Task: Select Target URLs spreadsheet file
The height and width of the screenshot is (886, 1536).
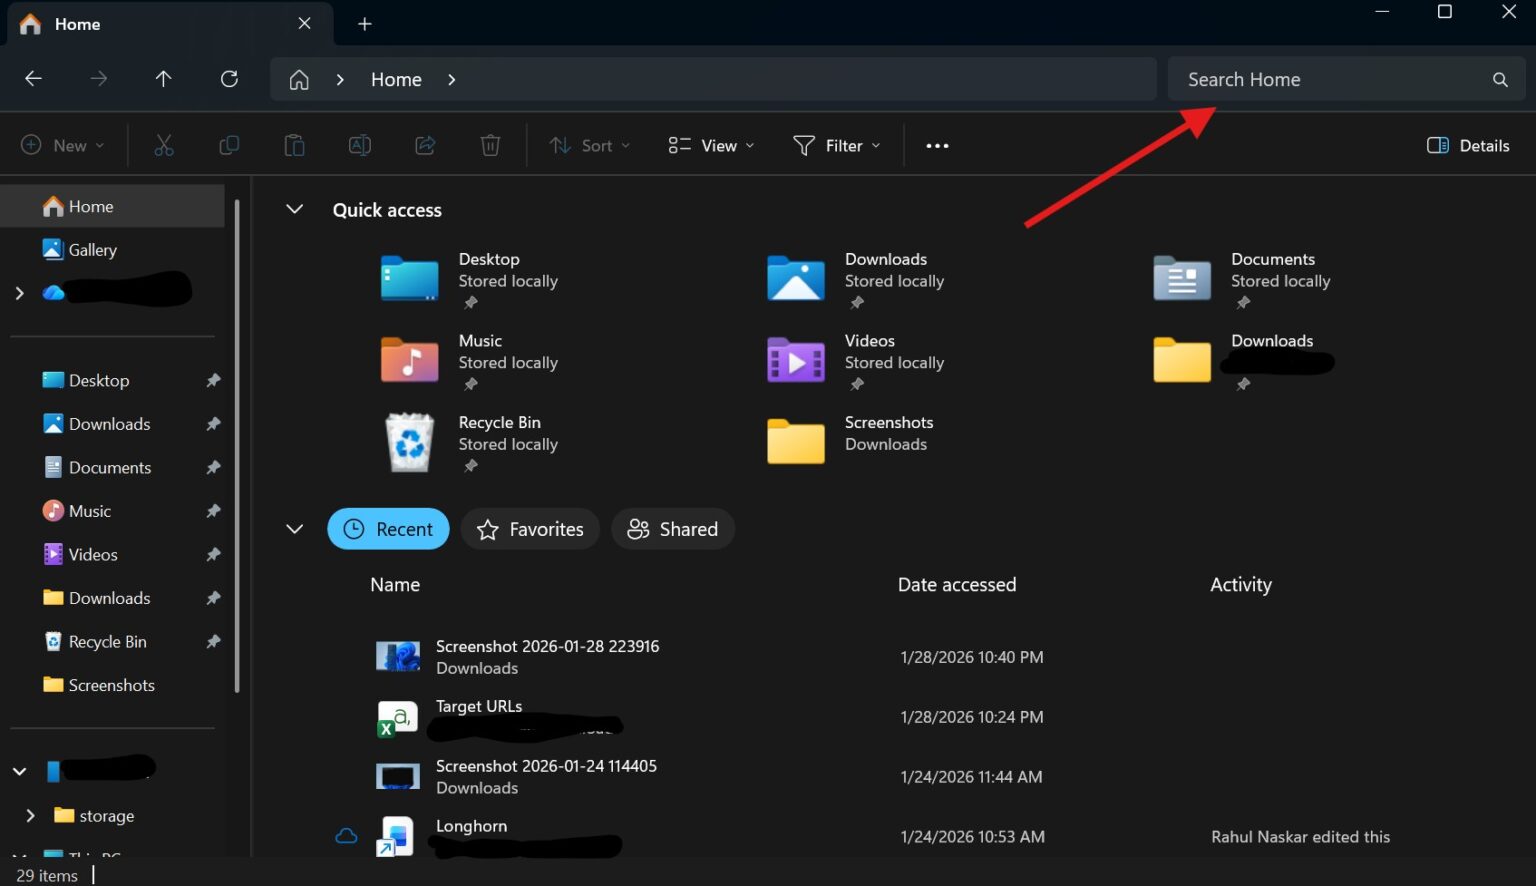Action: coord(479,707)
